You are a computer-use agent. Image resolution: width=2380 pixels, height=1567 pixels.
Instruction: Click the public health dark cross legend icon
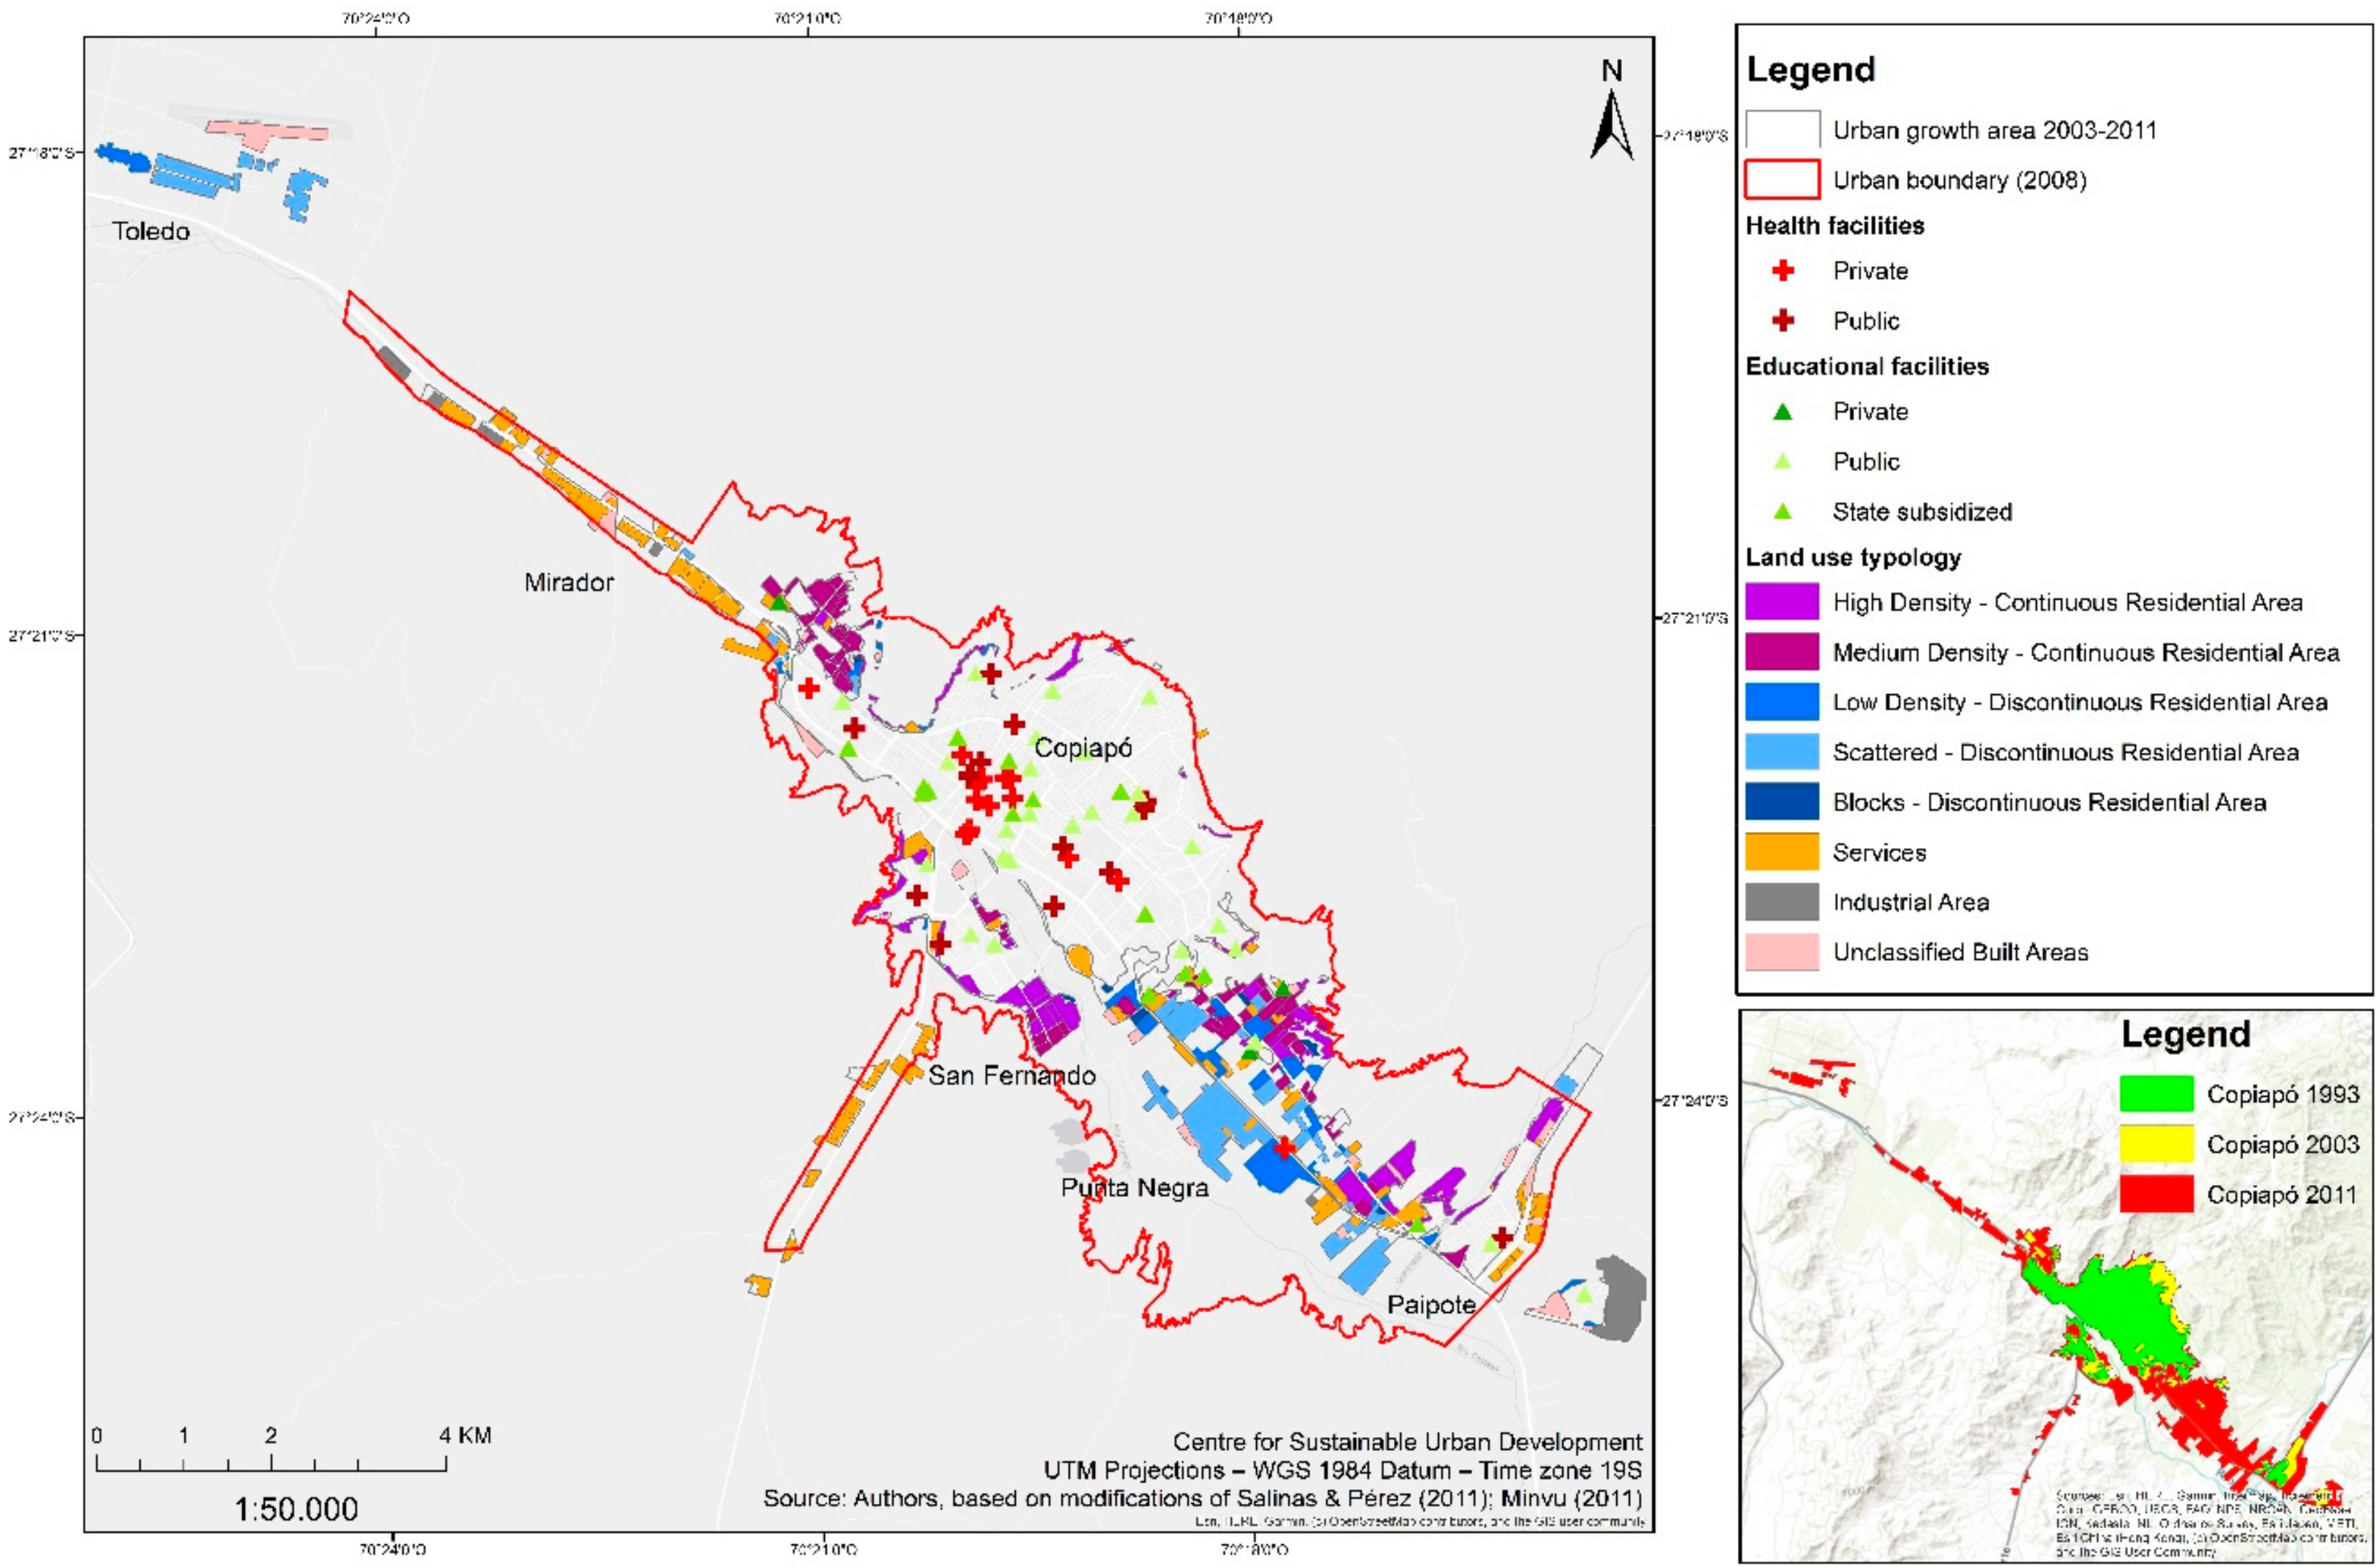pyautogui.click(x=1783, y=321)
